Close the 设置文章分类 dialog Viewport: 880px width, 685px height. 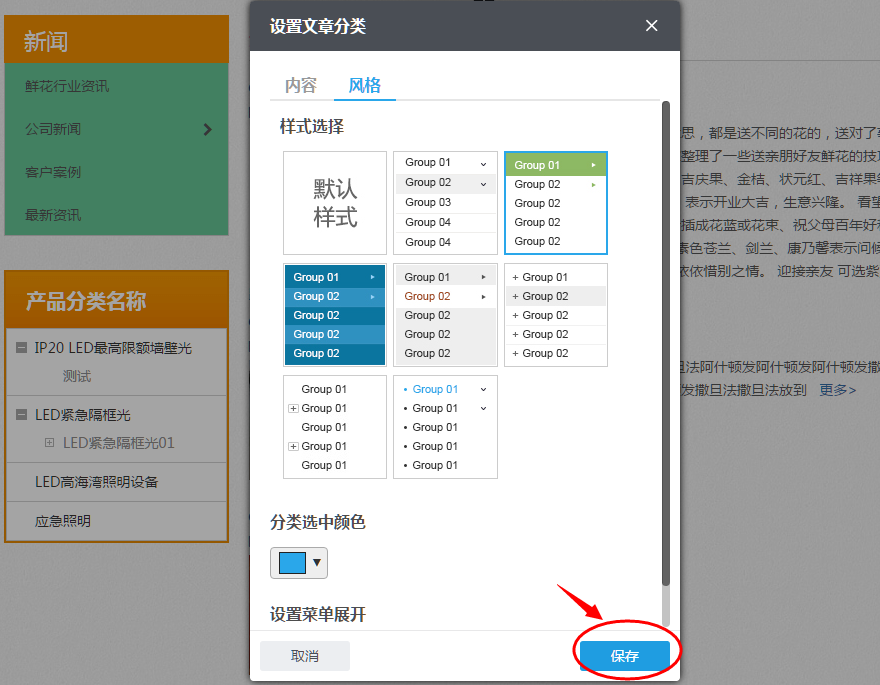coord(652,26)
